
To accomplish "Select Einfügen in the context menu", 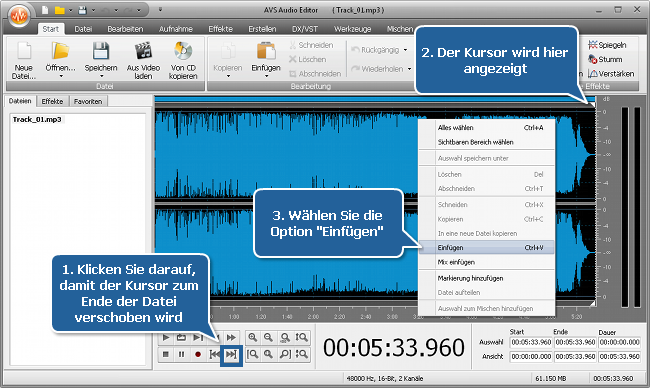I will pos(487,247).
